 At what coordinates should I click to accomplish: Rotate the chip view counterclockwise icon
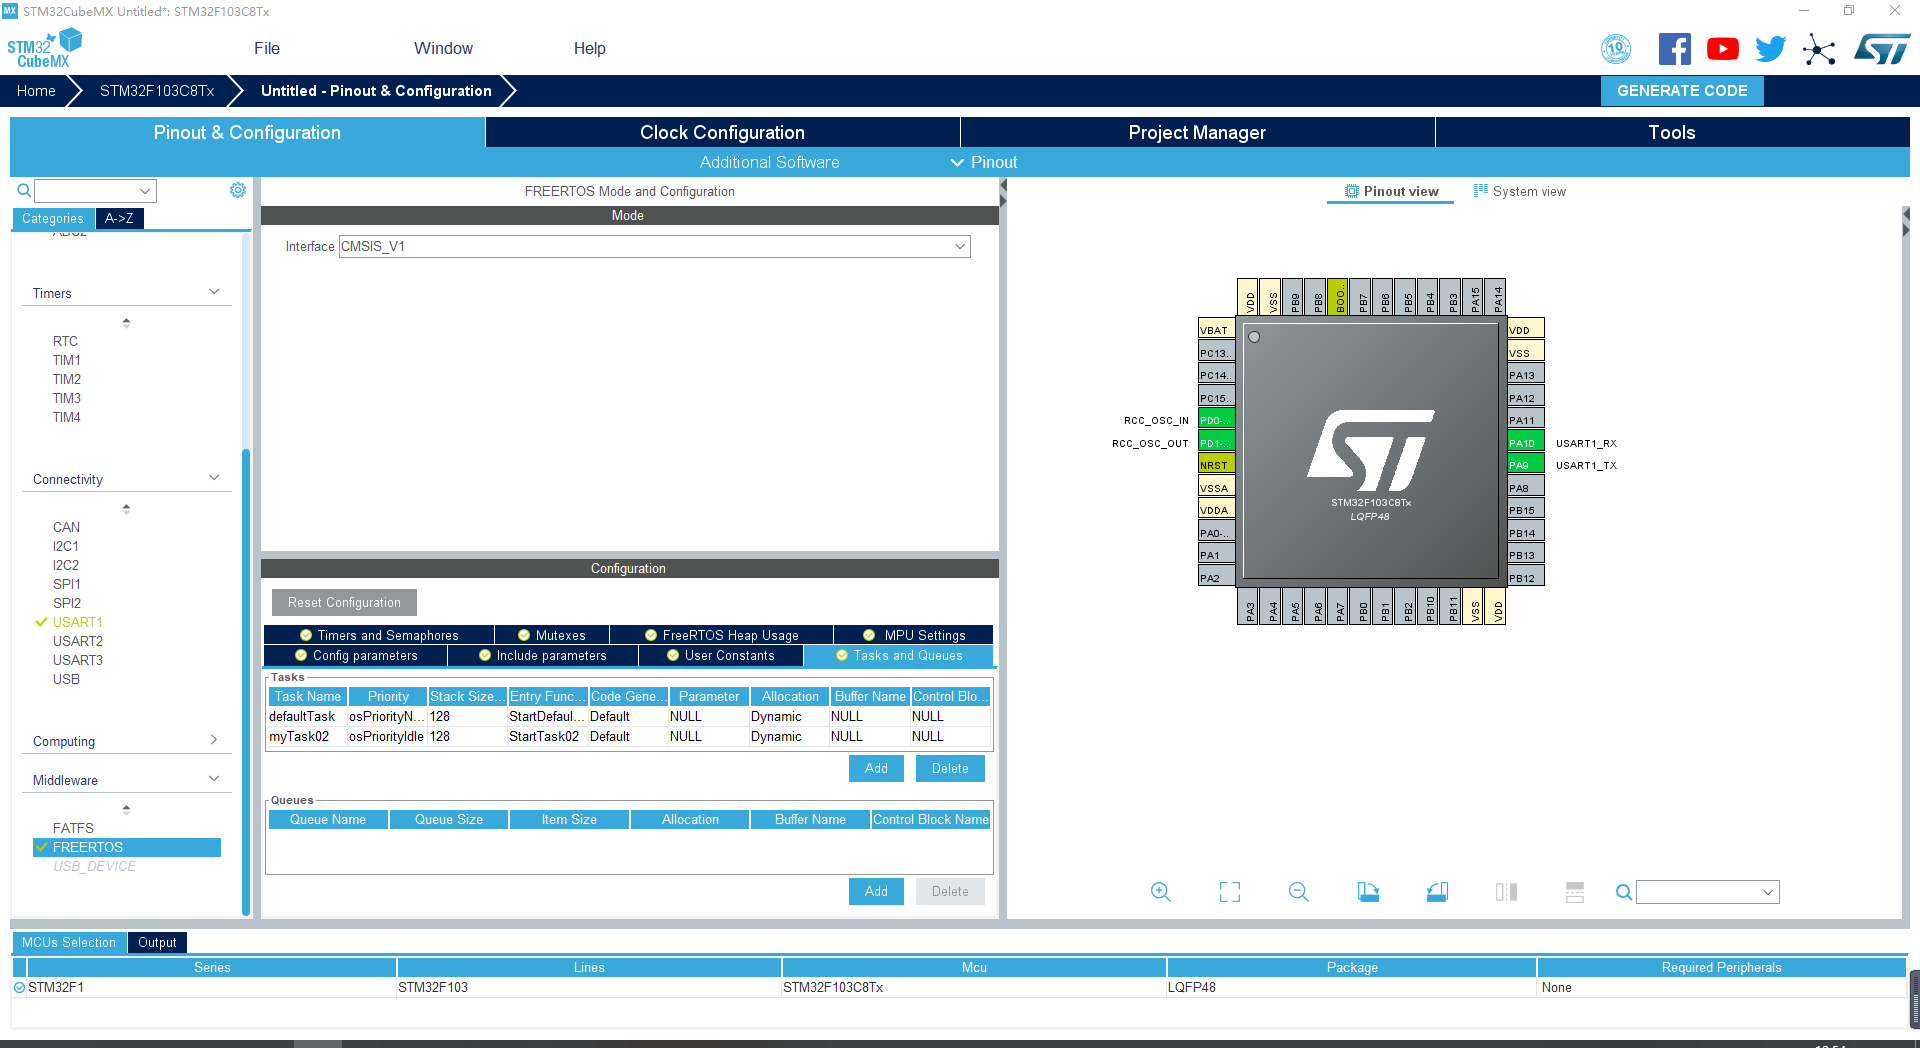[1437, 892]
